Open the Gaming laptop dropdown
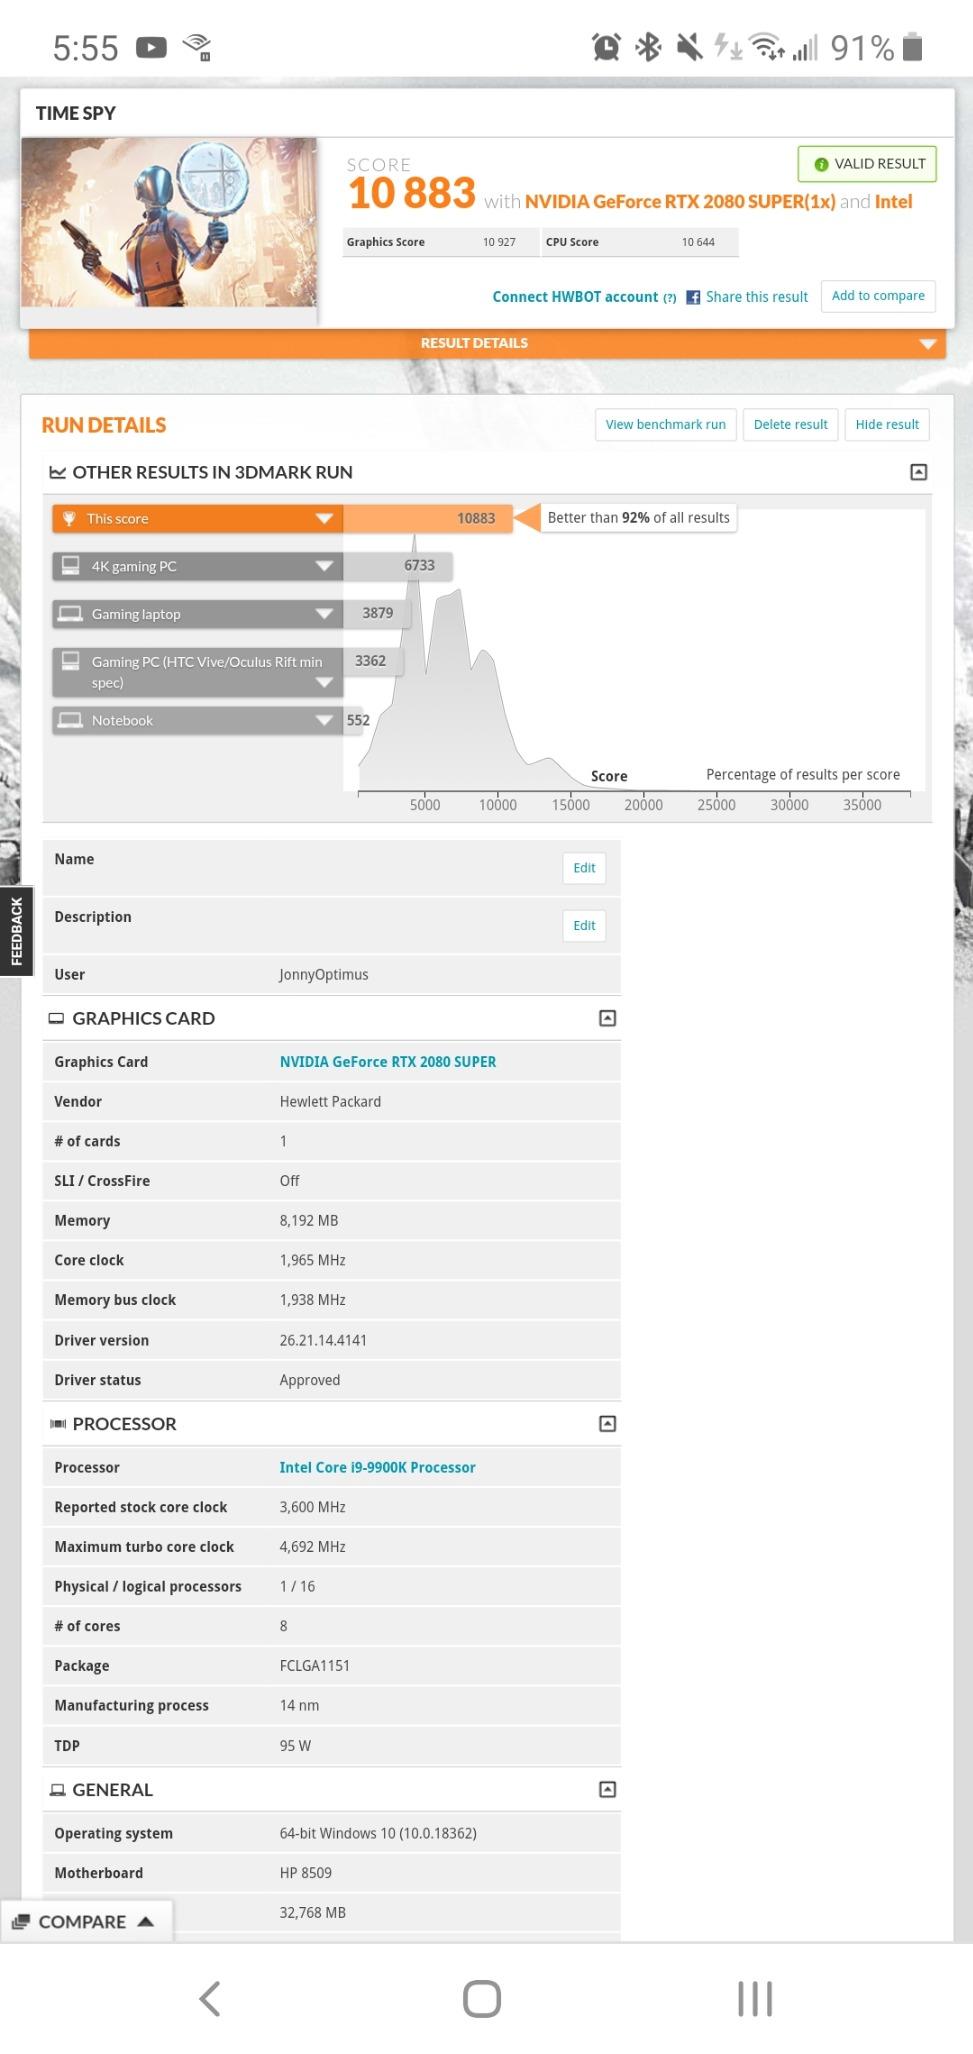The height and width of the screenshot is (2054, 973). click(198, 614)
